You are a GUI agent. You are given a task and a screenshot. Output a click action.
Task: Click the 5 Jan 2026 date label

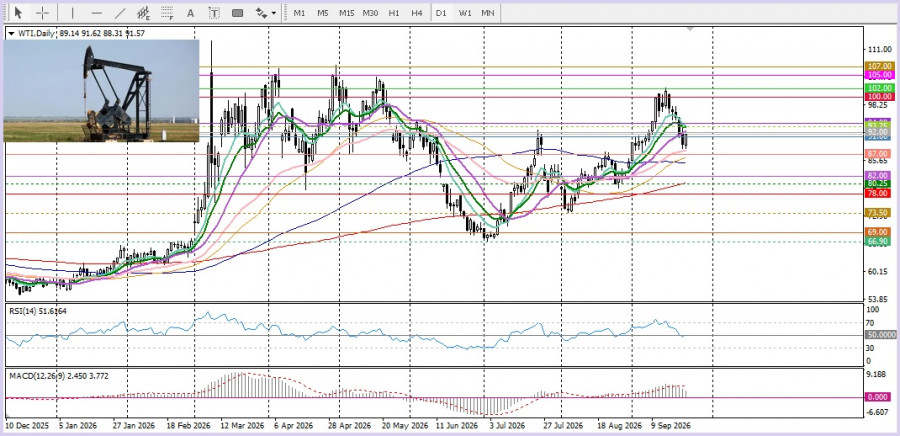(77, 426)
